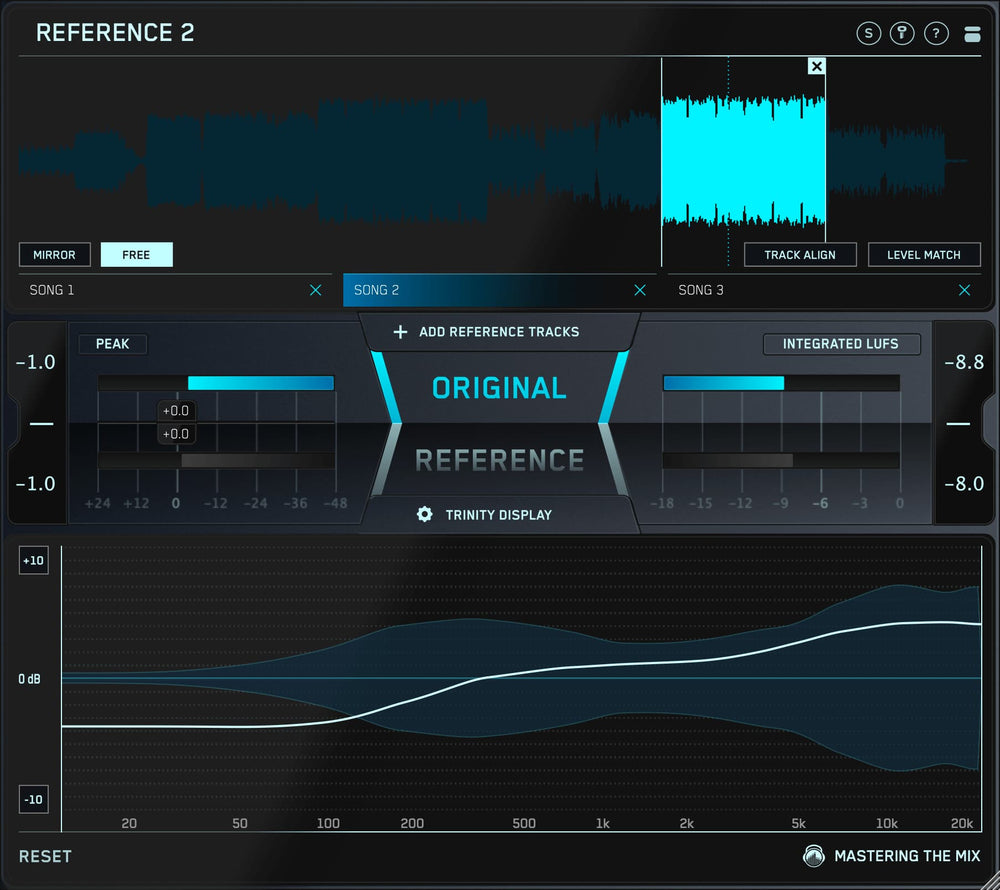Change the Integrated LUFS meter mode
Screen dimensions: 1000x890
pos(842,343)
